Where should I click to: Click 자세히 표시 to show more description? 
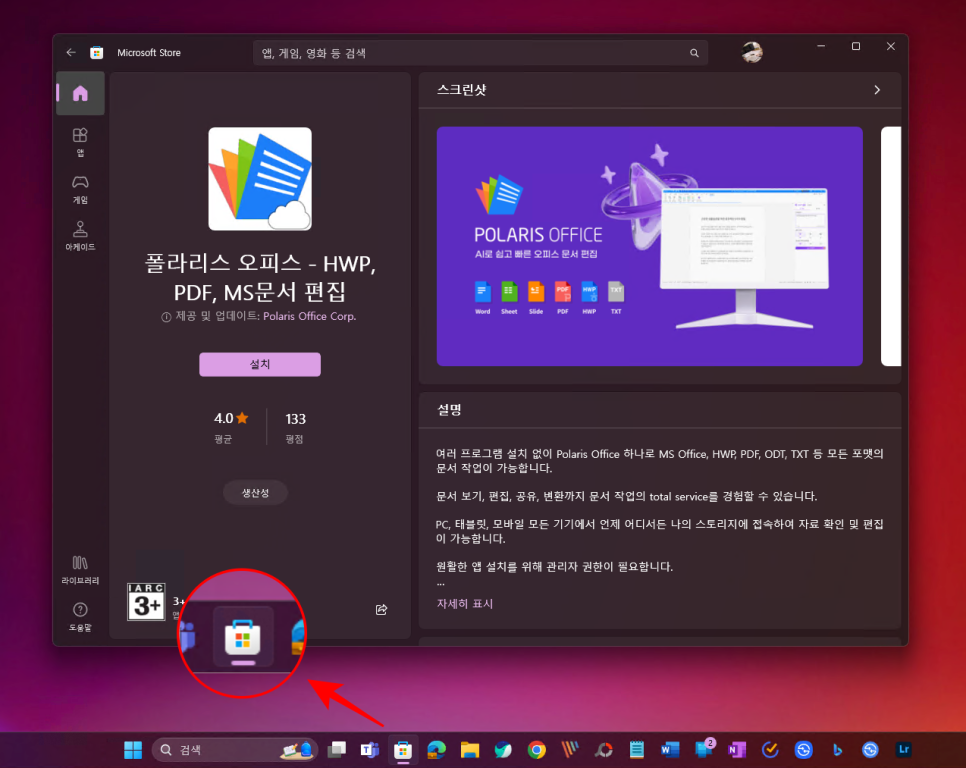[465, 604]
